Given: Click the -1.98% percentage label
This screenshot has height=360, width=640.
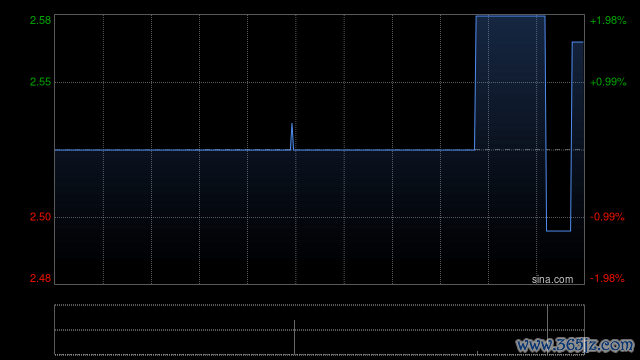Looking at the screenshot, I should [607, 278].
